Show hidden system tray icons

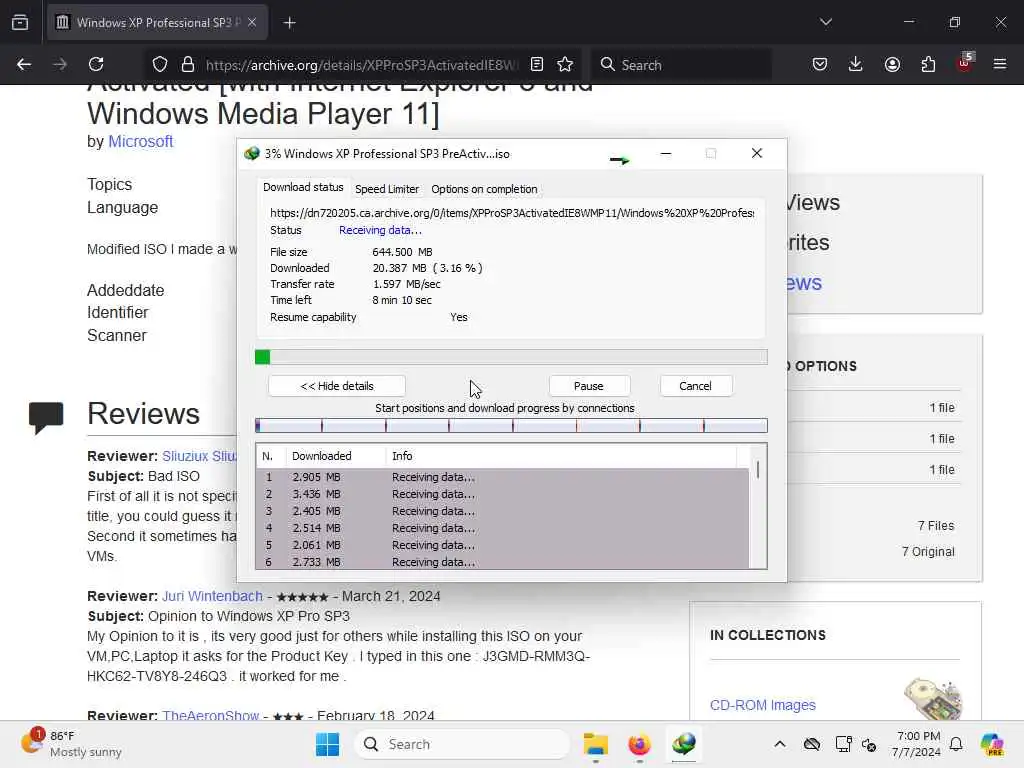[x=780, y=744]
